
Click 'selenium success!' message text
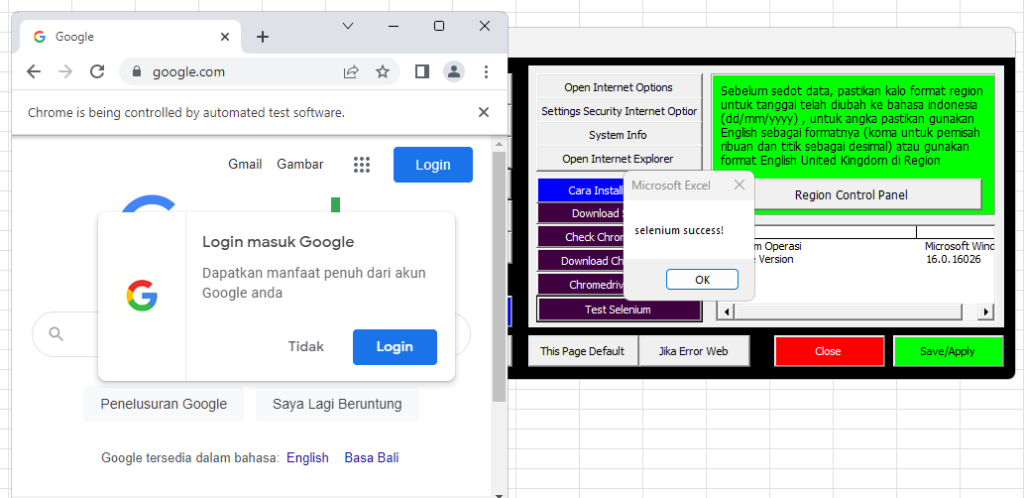point(679,230)
